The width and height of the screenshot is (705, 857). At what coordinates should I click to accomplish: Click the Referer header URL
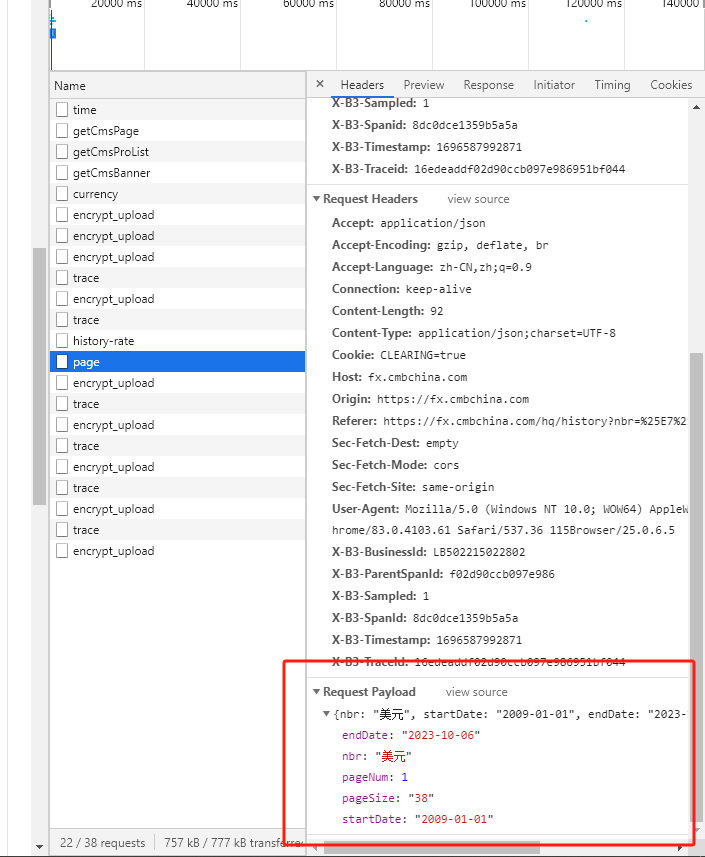click(534, 421)
